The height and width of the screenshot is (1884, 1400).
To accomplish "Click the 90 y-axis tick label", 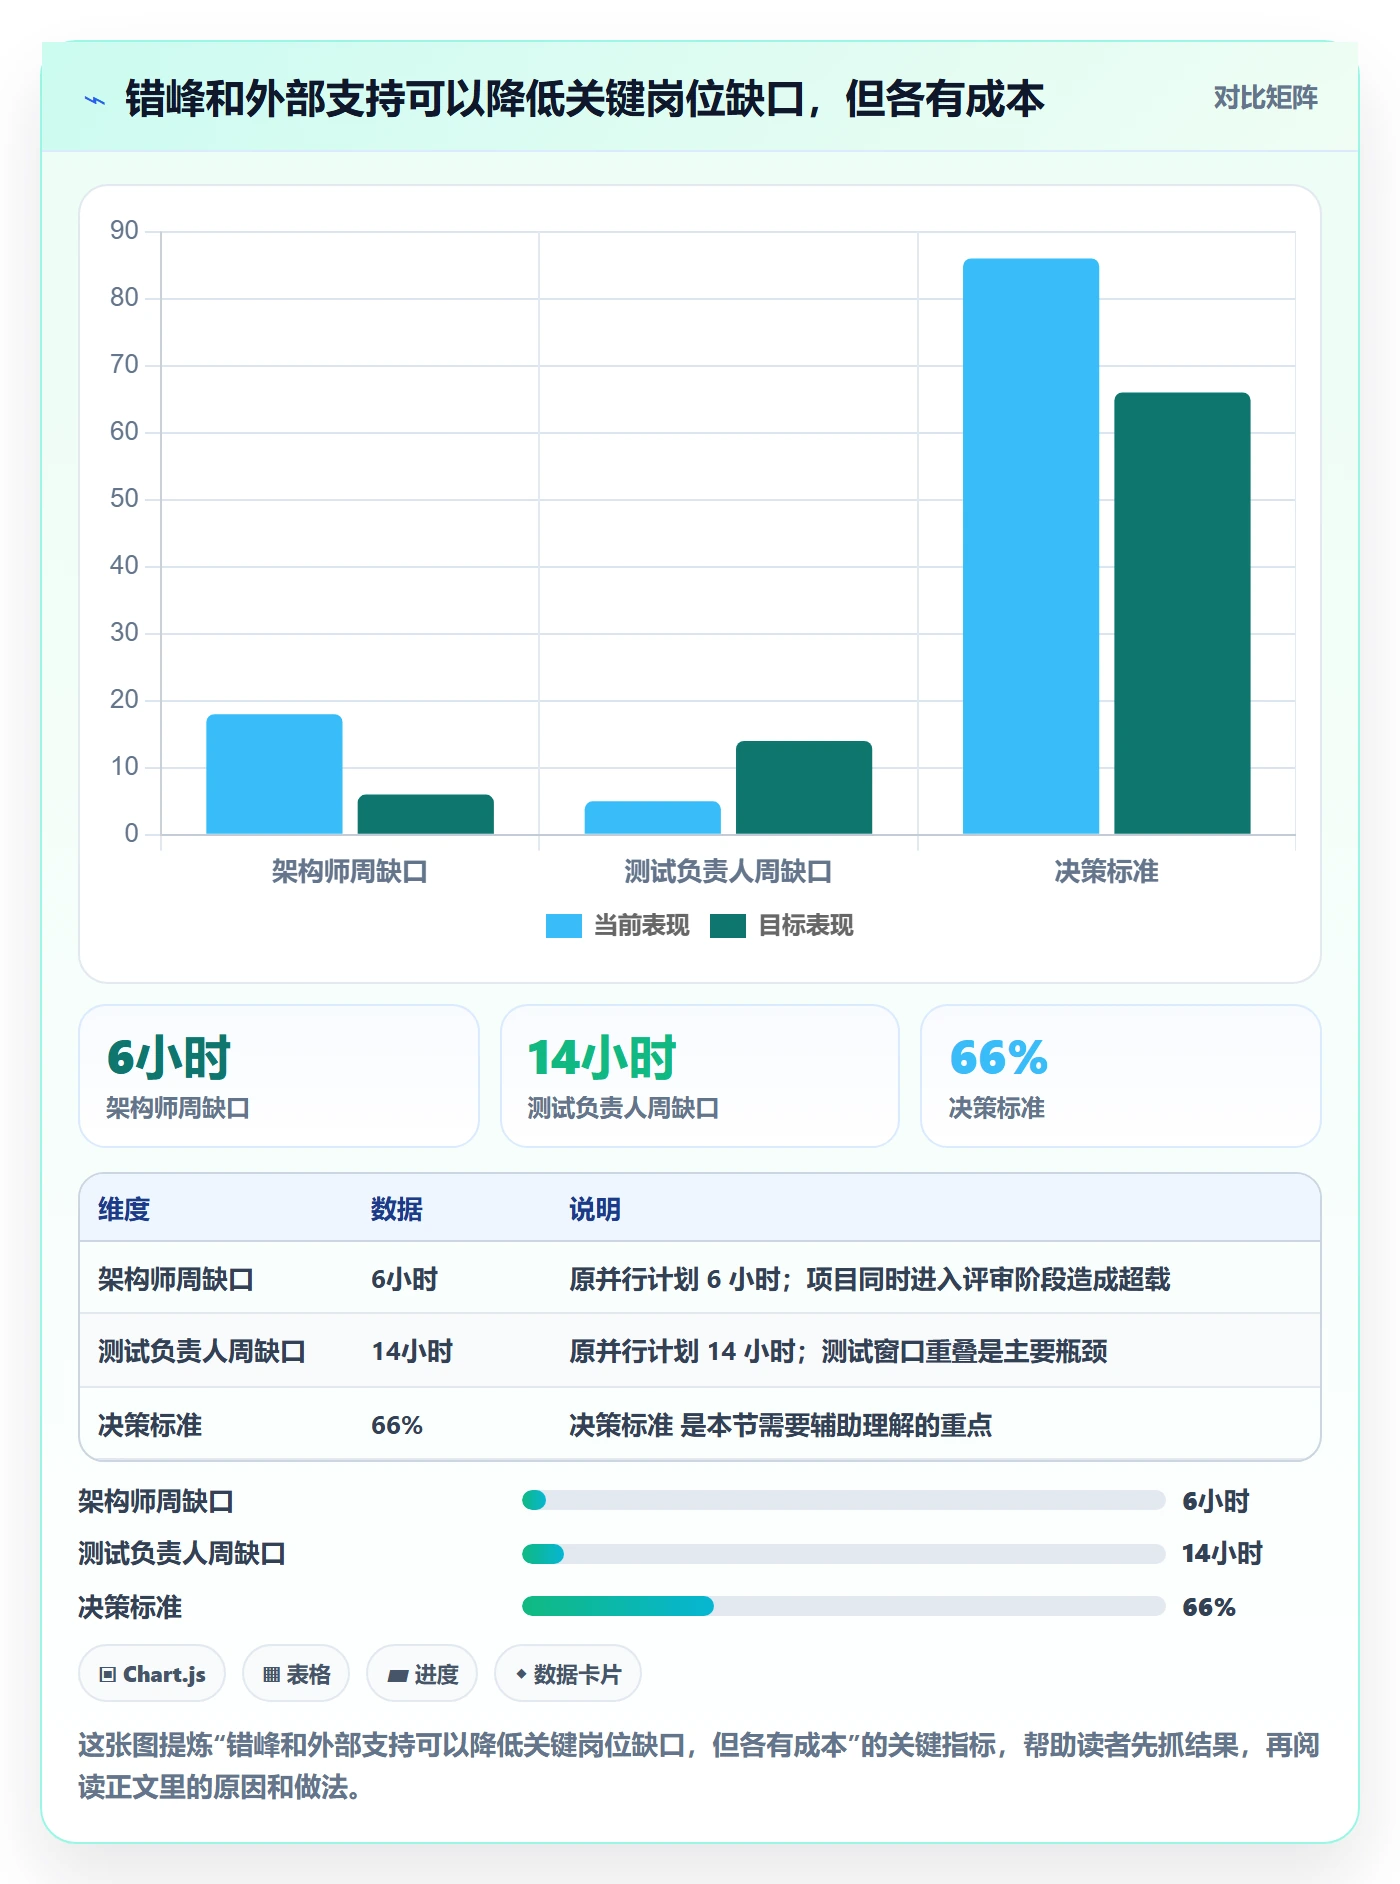I will click(x=124, y=231).
